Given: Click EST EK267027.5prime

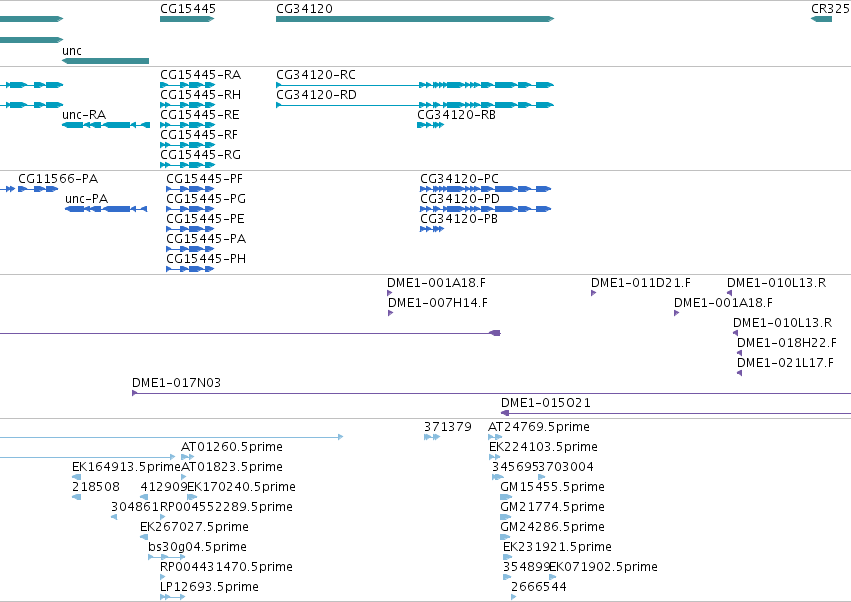Looking at the screenshot, I should (194, 528).
